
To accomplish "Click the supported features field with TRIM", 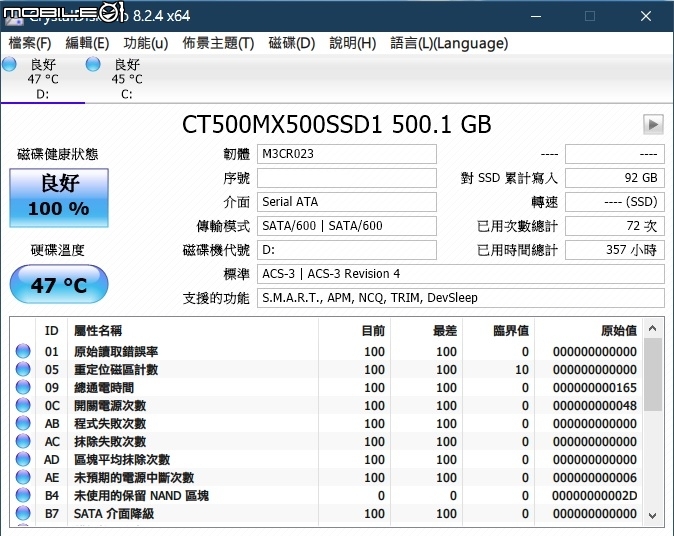I will click(461, 298).
